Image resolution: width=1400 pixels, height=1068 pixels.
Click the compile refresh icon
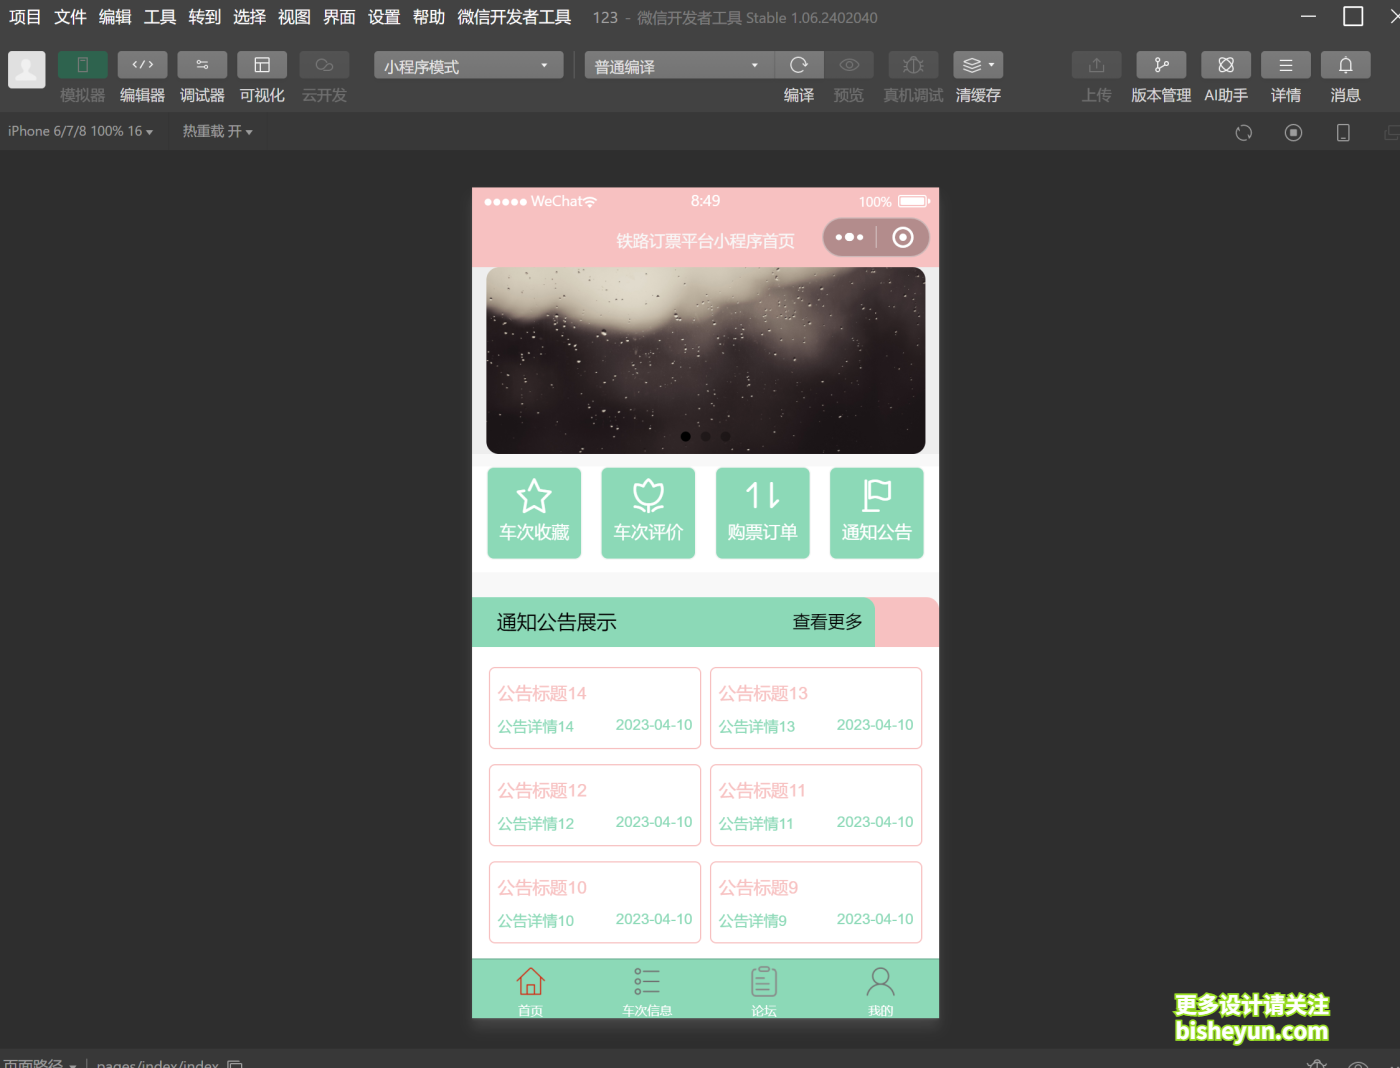pyautogui.click(x=798, y=65)
